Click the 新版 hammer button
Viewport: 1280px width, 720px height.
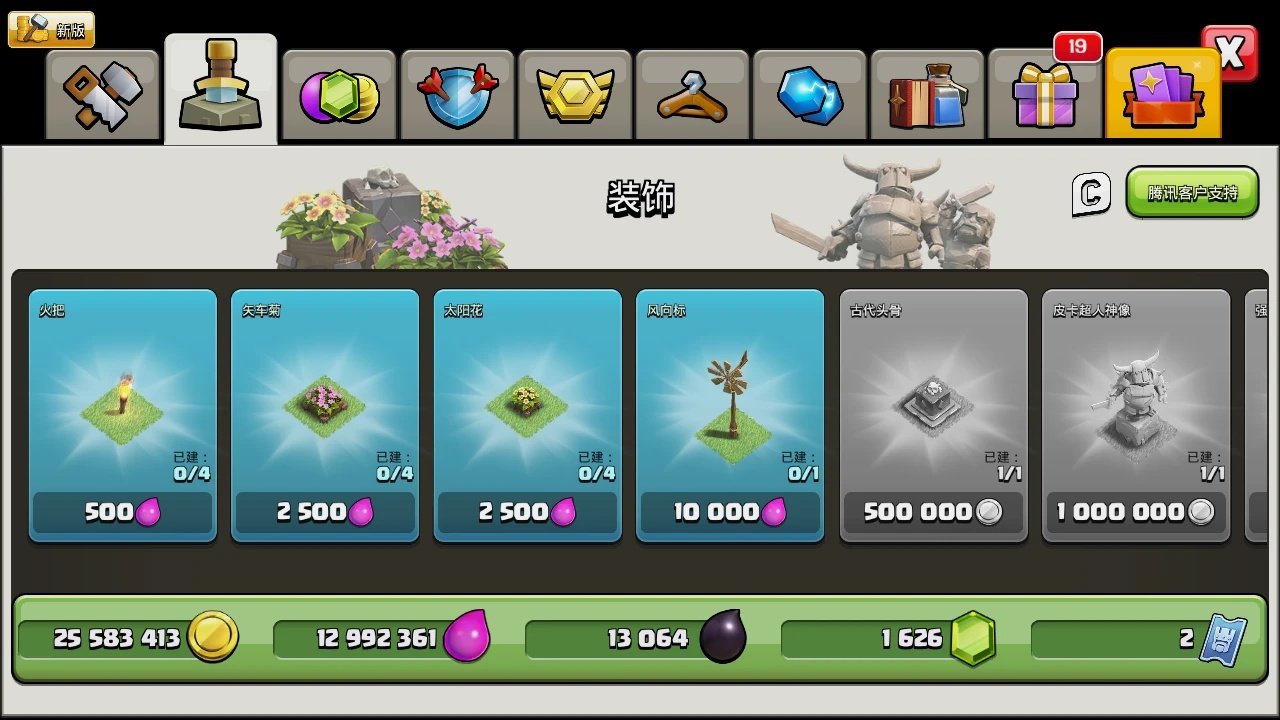(x=52, y=29)
